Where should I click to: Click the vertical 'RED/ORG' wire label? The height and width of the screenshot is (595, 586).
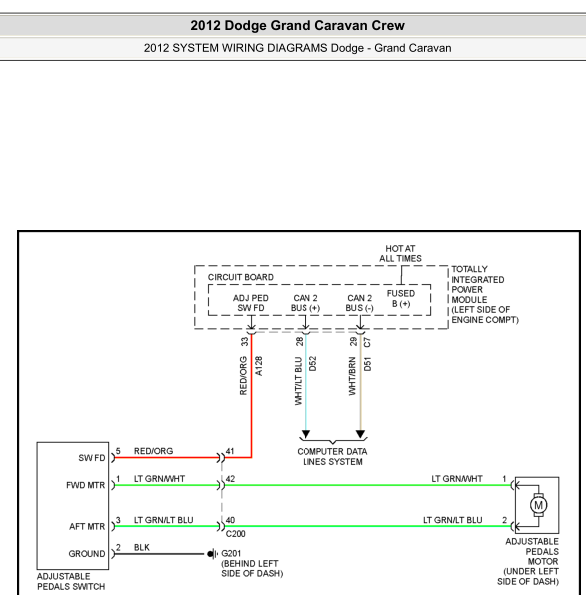tap(244, 376)
